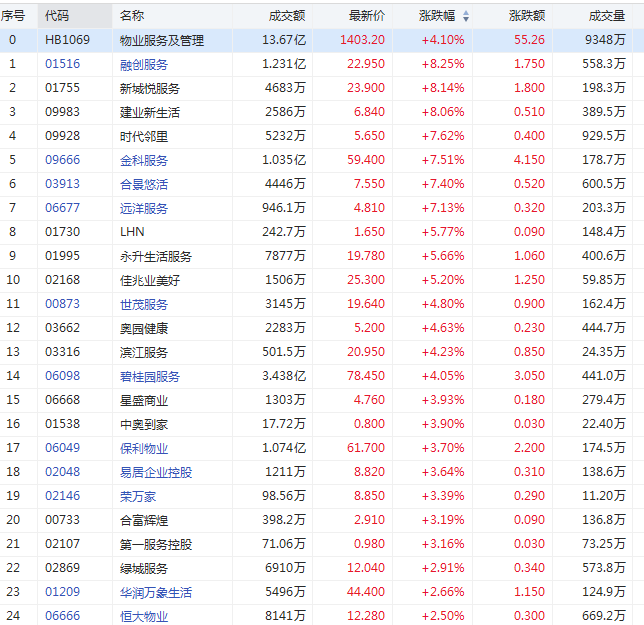Open the 金科服务 stock link
Image resolution: width=644 pixels, height=625 pixels.
144,160
